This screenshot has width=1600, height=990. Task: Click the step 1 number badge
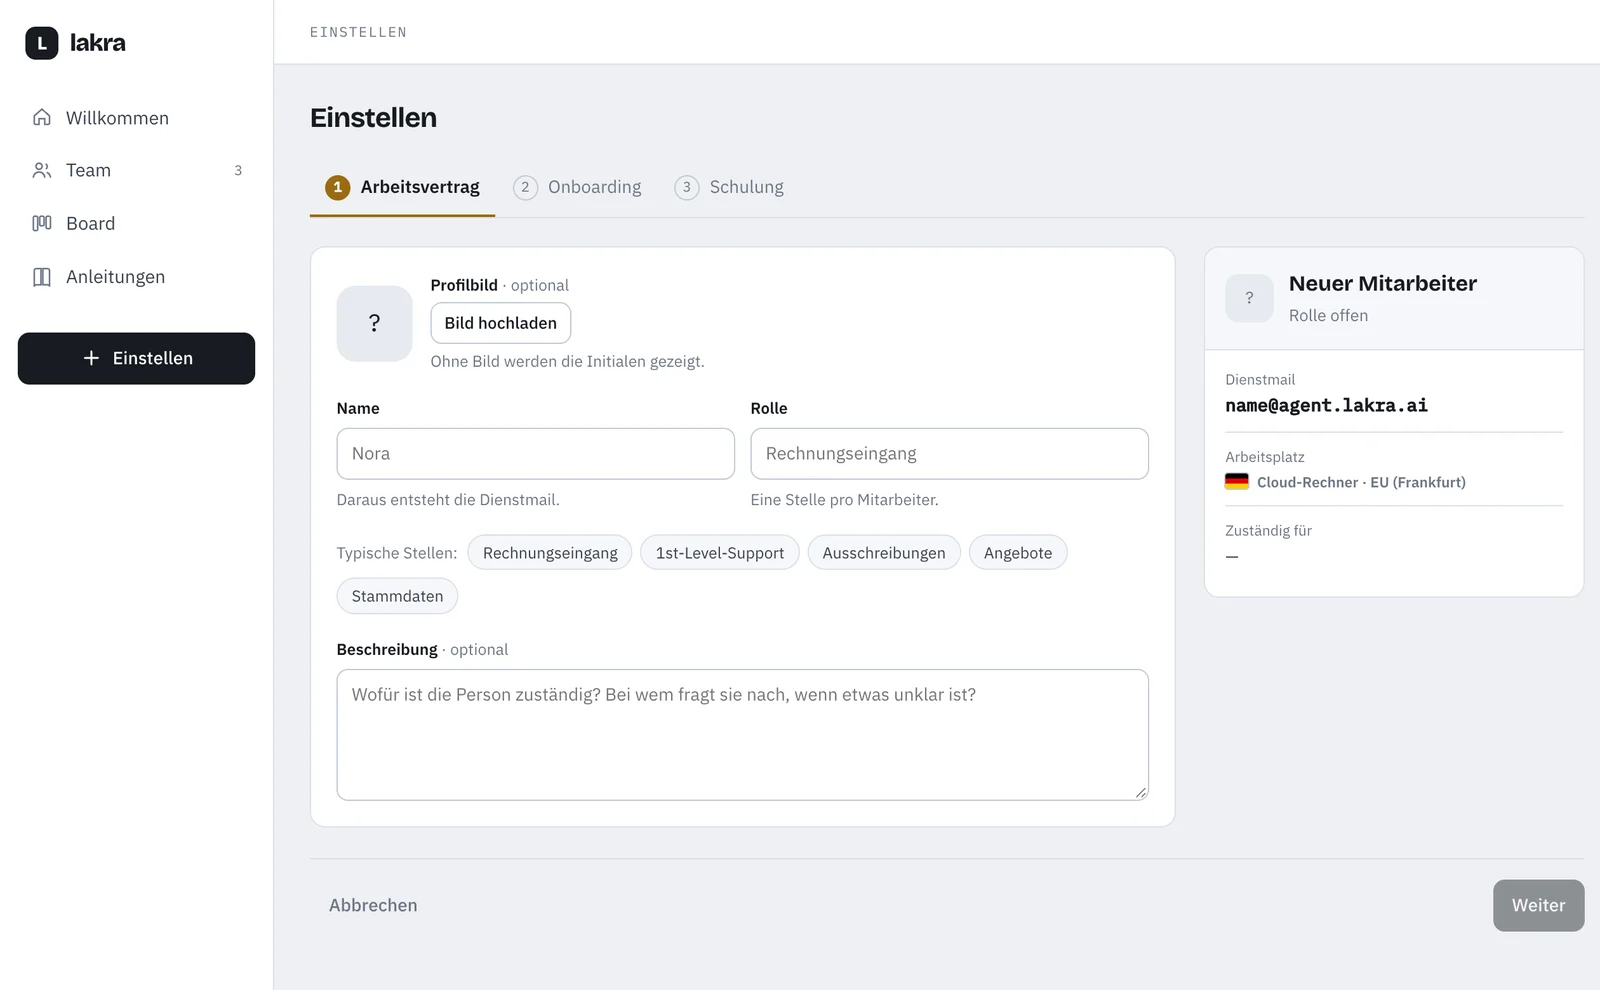click(x=338, y=187)
